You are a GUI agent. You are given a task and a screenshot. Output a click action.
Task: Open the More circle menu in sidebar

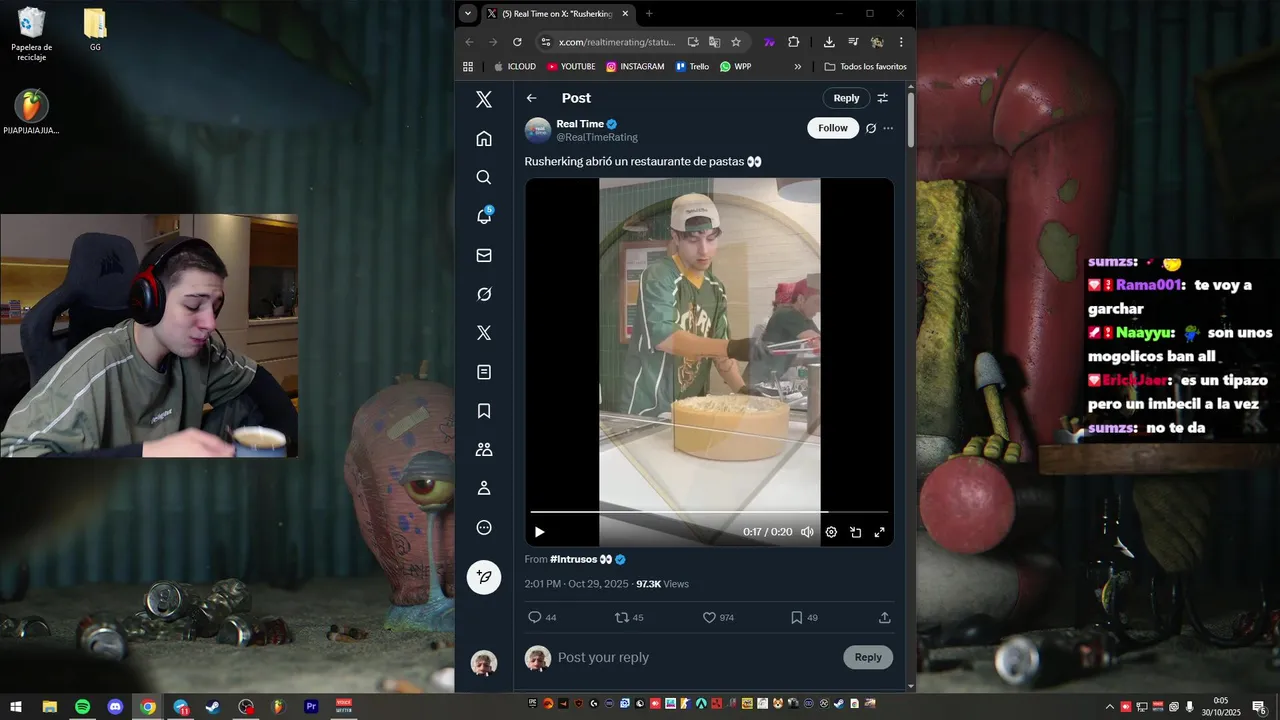tap(484, 527)
